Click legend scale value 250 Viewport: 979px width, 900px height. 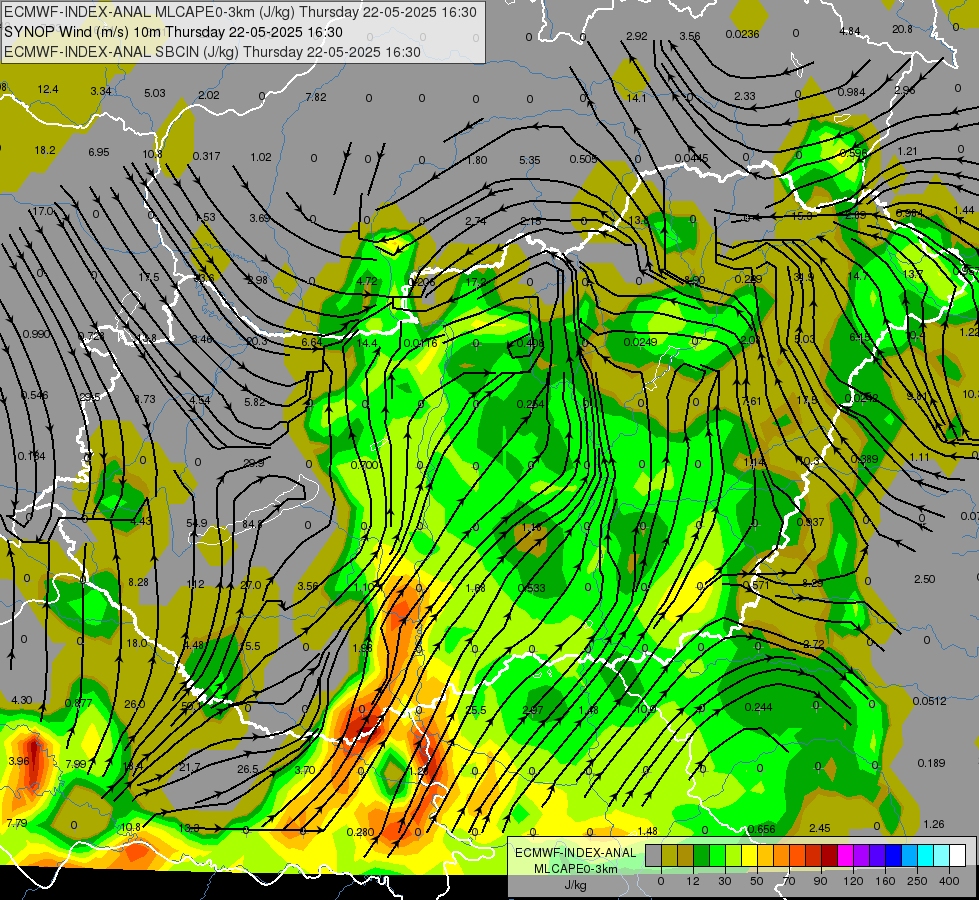click(917, 881)
